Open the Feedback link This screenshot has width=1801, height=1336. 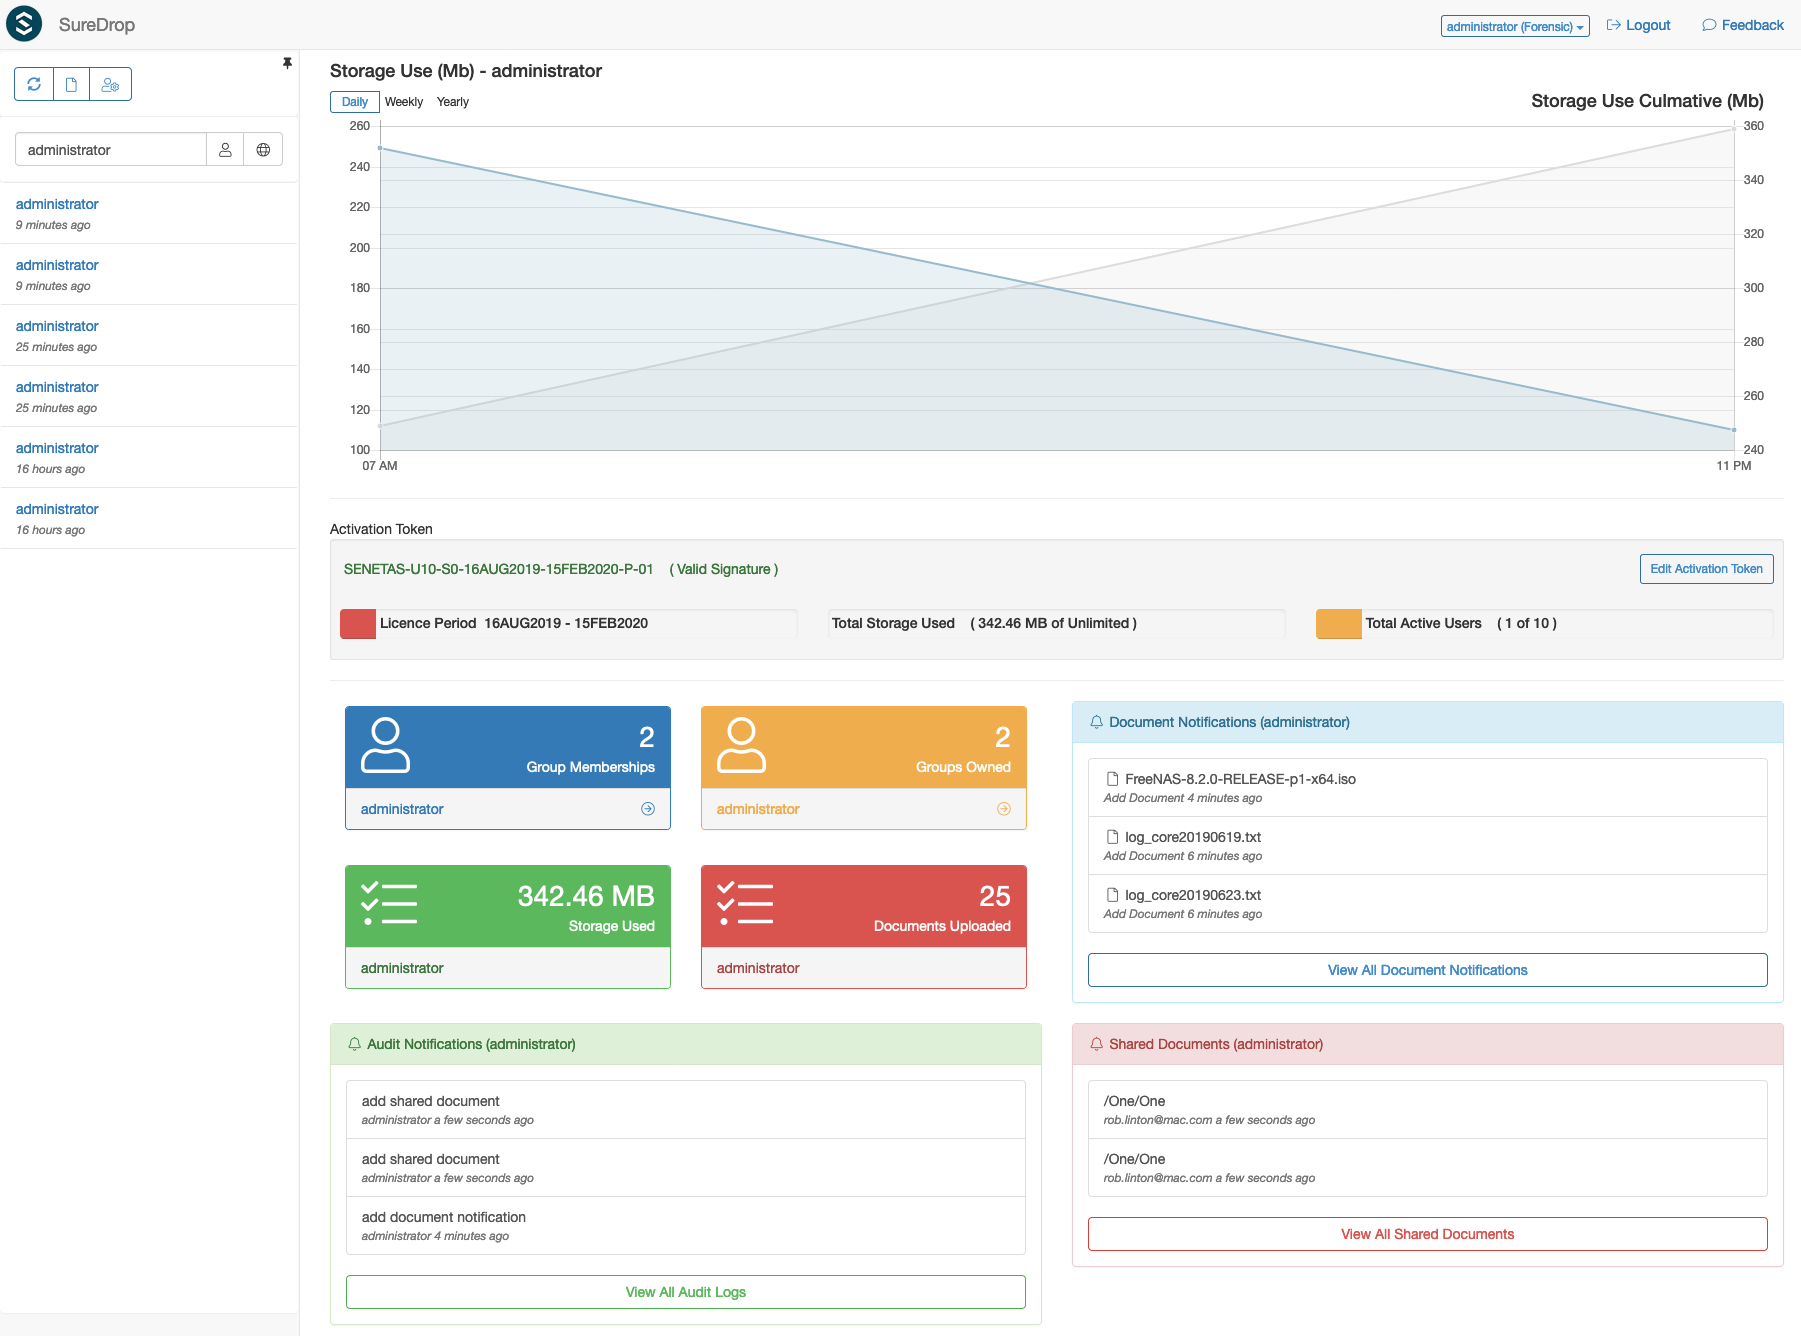tap(1743, 25)
